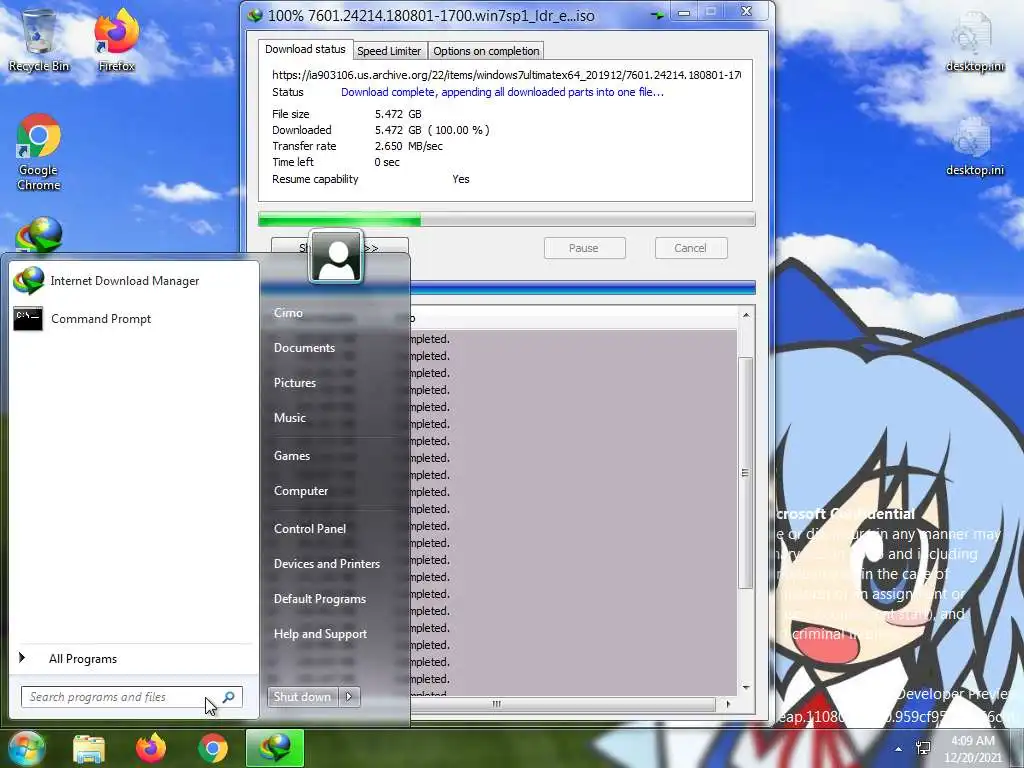Click the search magnifier icon
This screenshot has height=768, width=1024.
(229, 697)
